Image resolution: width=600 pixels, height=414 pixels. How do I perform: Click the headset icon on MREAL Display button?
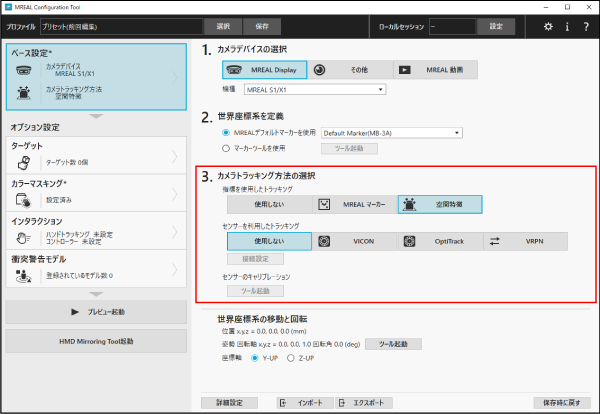point(234,70)
